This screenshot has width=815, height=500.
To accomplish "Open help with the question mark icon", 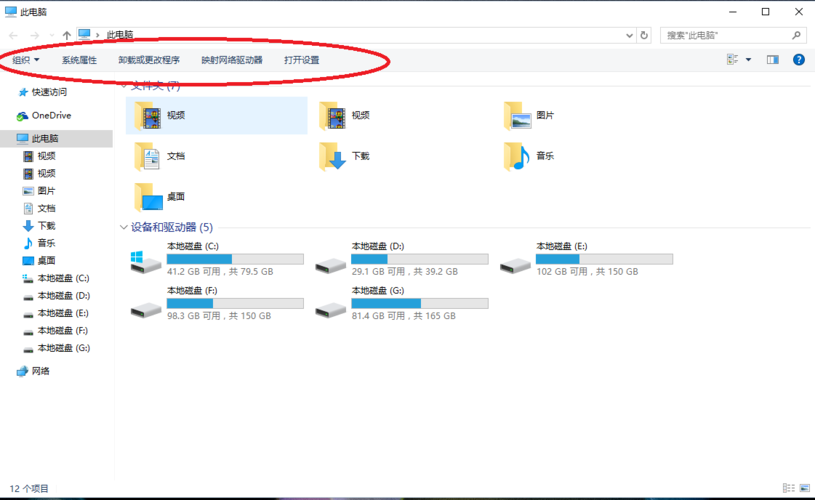I will click(x=799, y=60).
